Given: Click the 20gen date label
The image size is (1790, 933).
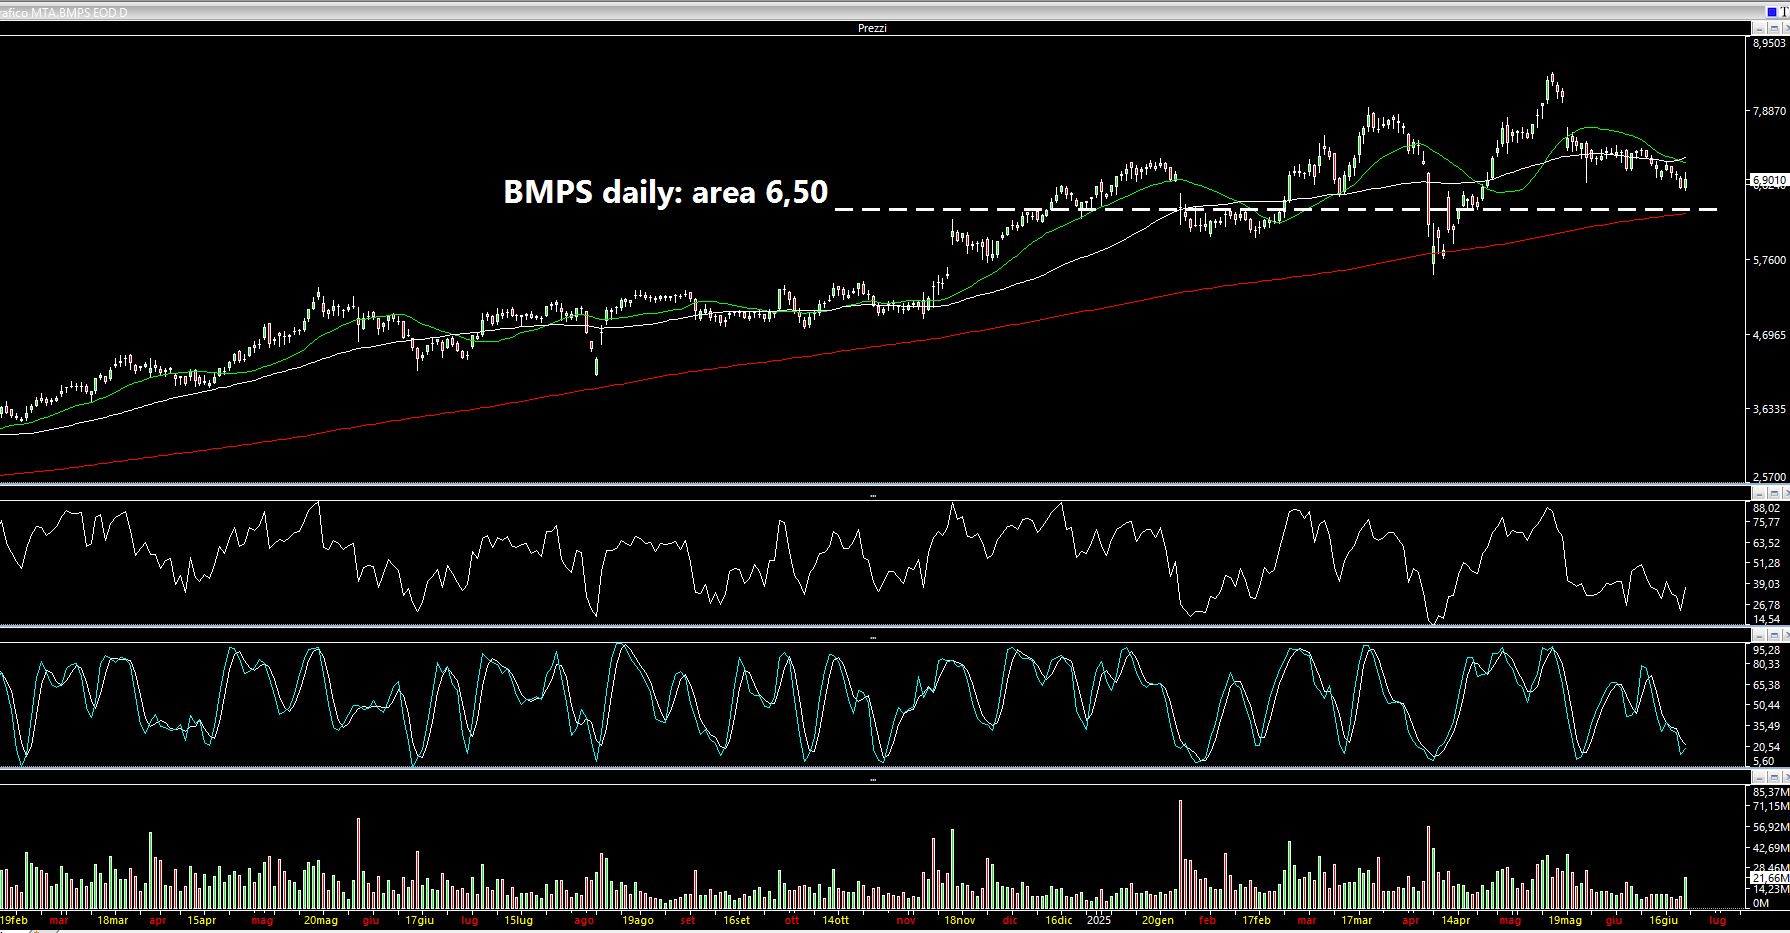Looking at the screenshot, I should (x=1157, y=920).
